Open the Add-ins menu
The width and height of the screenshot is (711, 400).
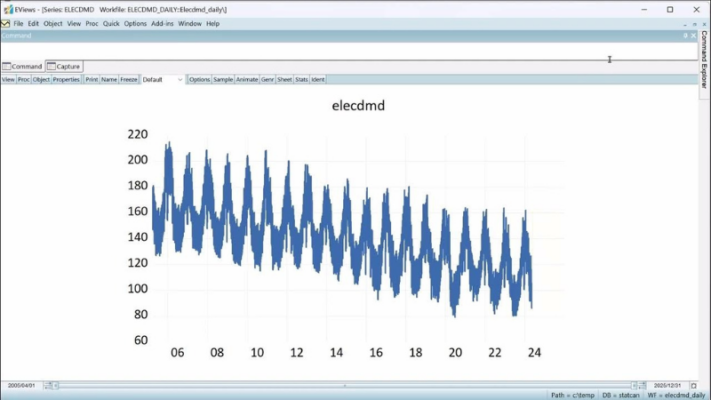click(x=162, y=23)
